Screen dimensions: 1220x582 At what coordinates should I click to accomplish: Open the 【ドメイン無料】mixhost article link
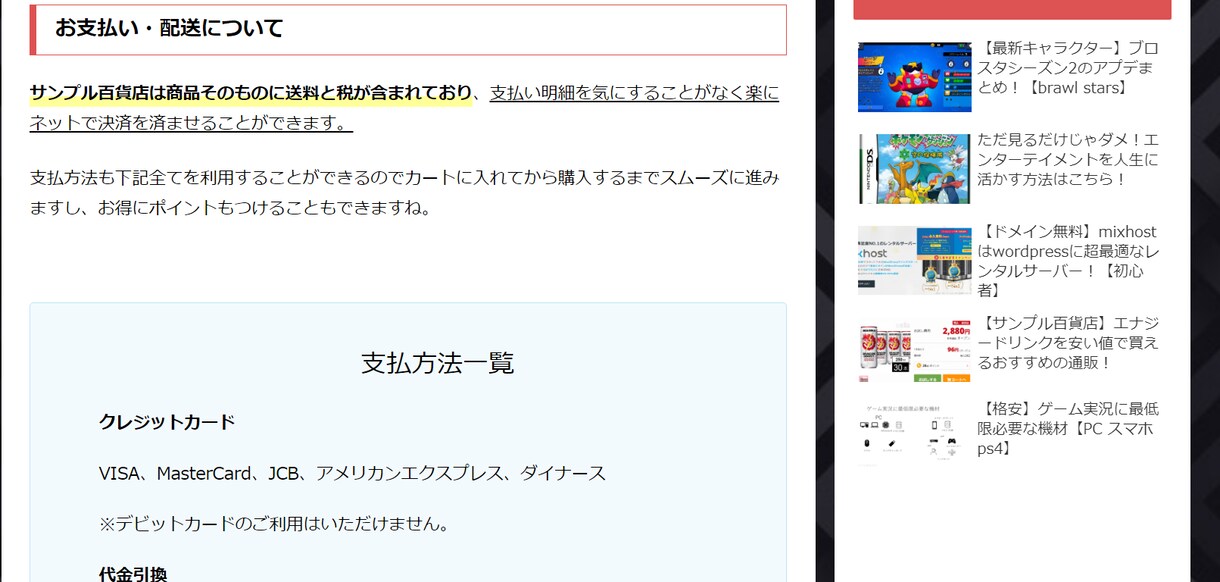[1068, 261]
